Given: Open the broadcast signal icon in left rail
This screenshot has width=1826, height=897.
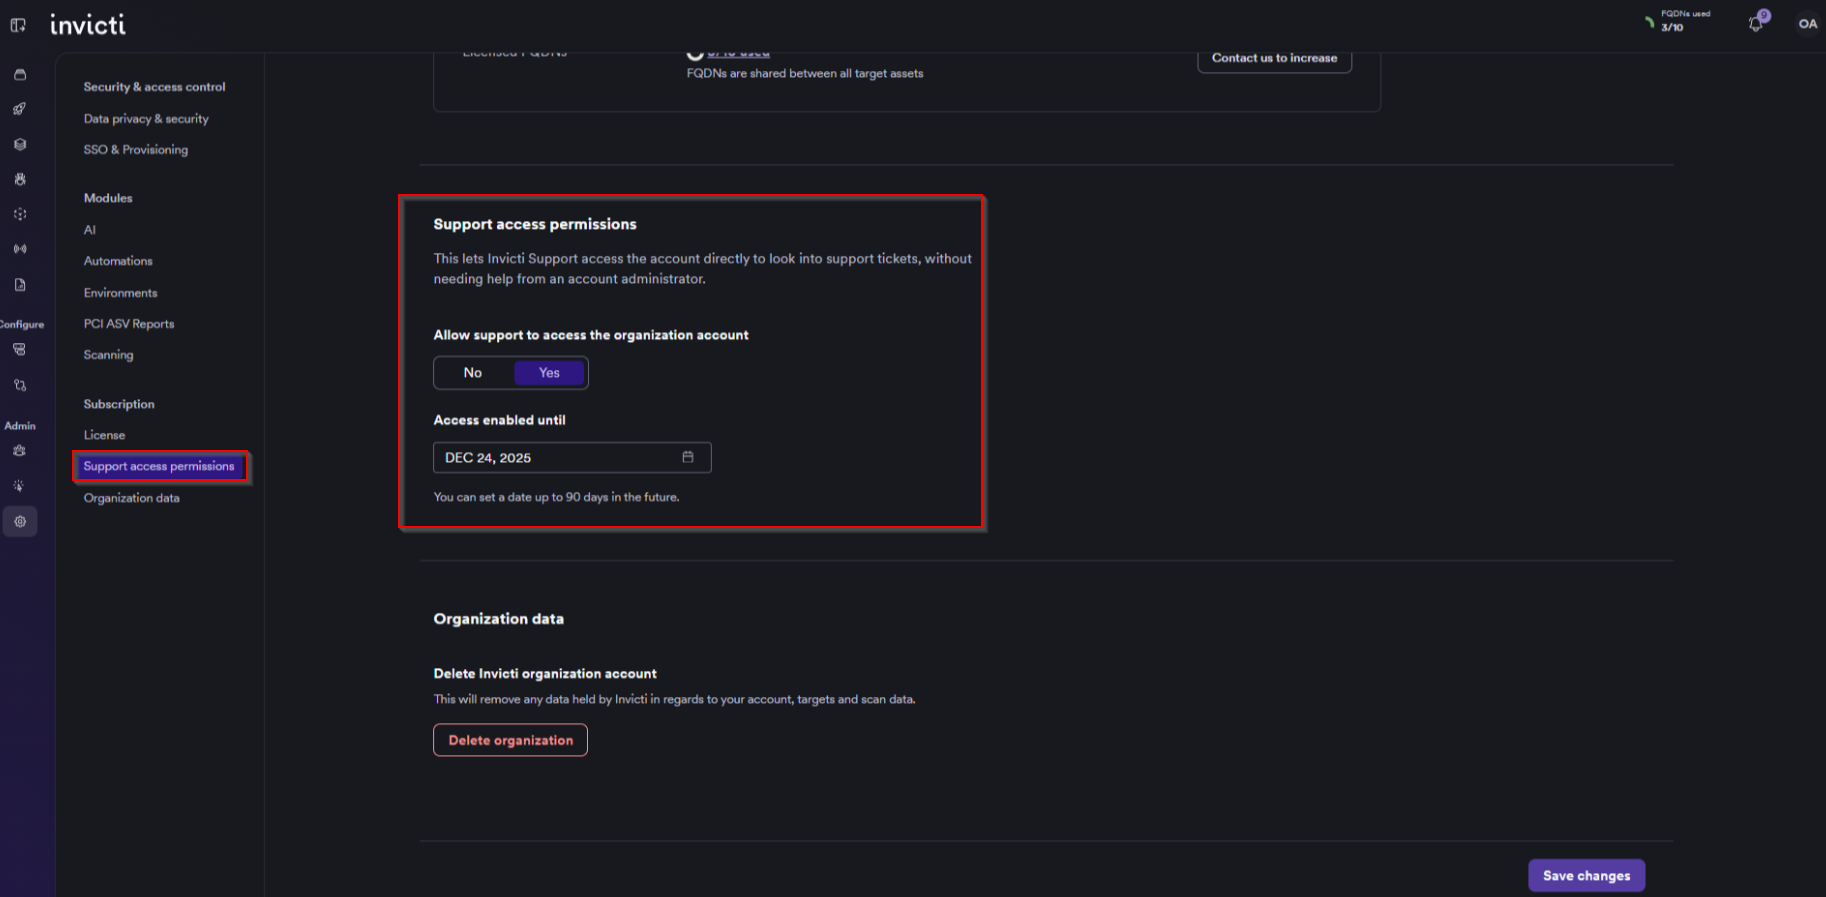Looking at the screenshot, I should tap(20, 249).
